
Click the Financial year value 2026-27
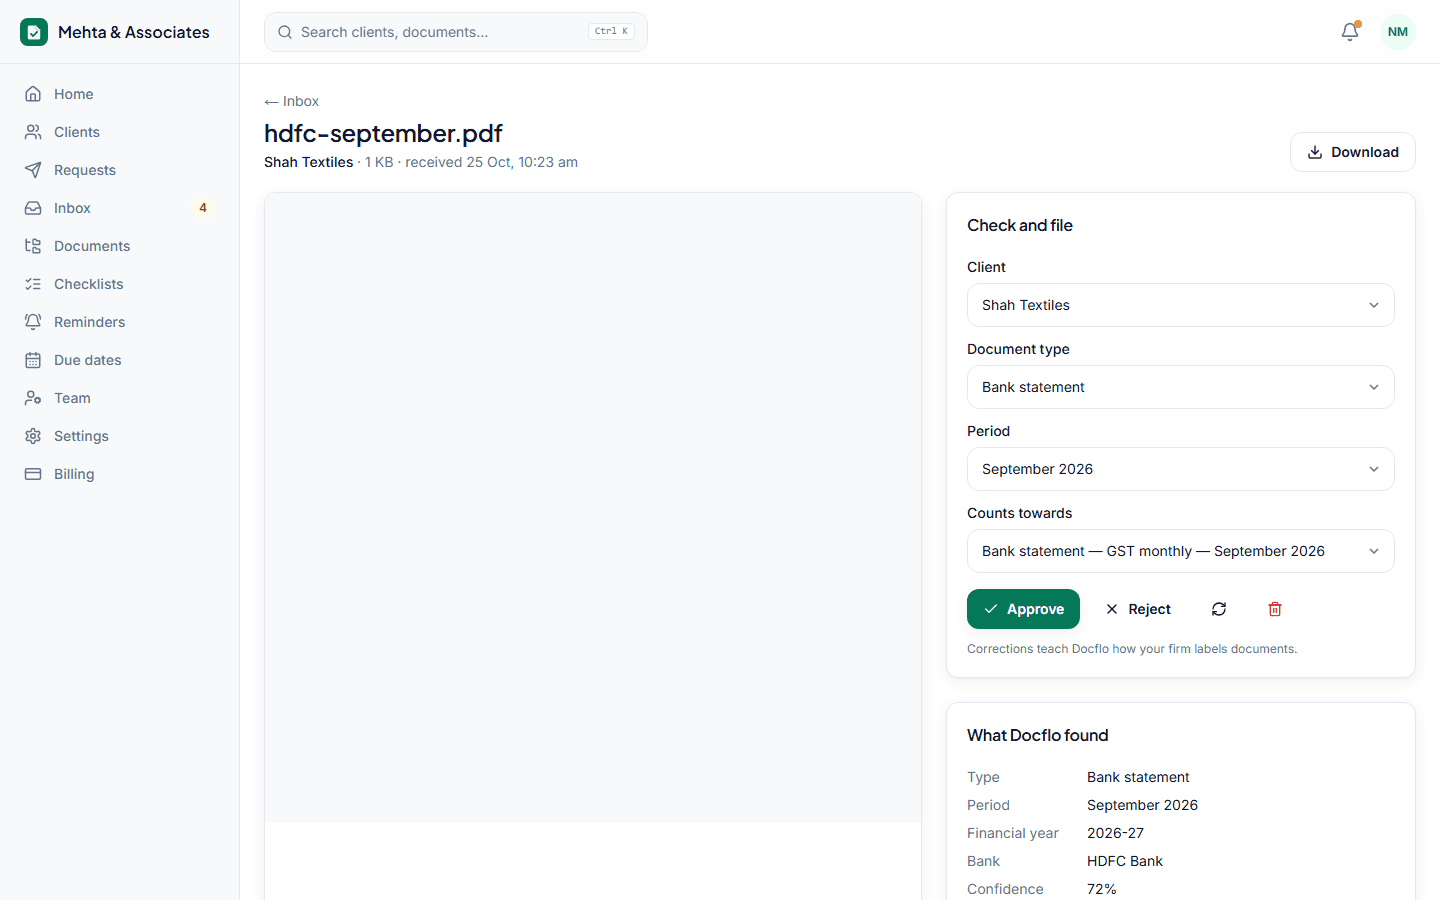coord(1115,833)
